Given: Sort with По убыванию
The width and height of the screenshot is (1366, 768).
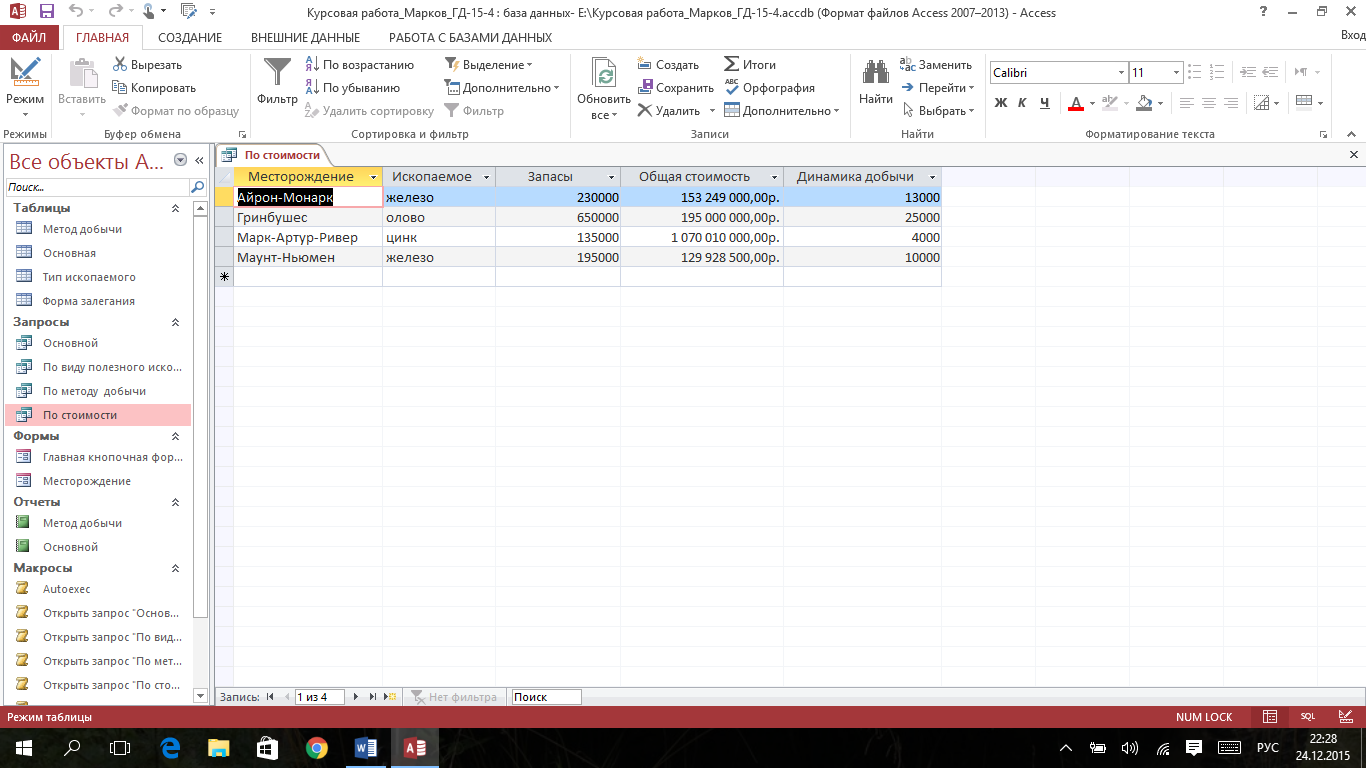Looking at the screenshot, I should pyautogui.click(x=352, y=88).
